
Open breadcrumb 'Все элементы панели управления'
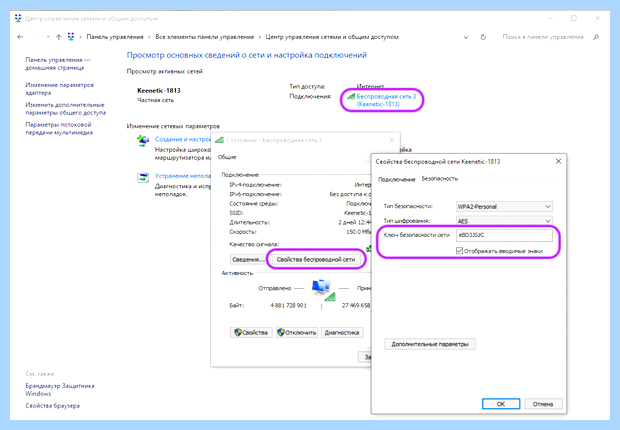[x=204, y=37]
